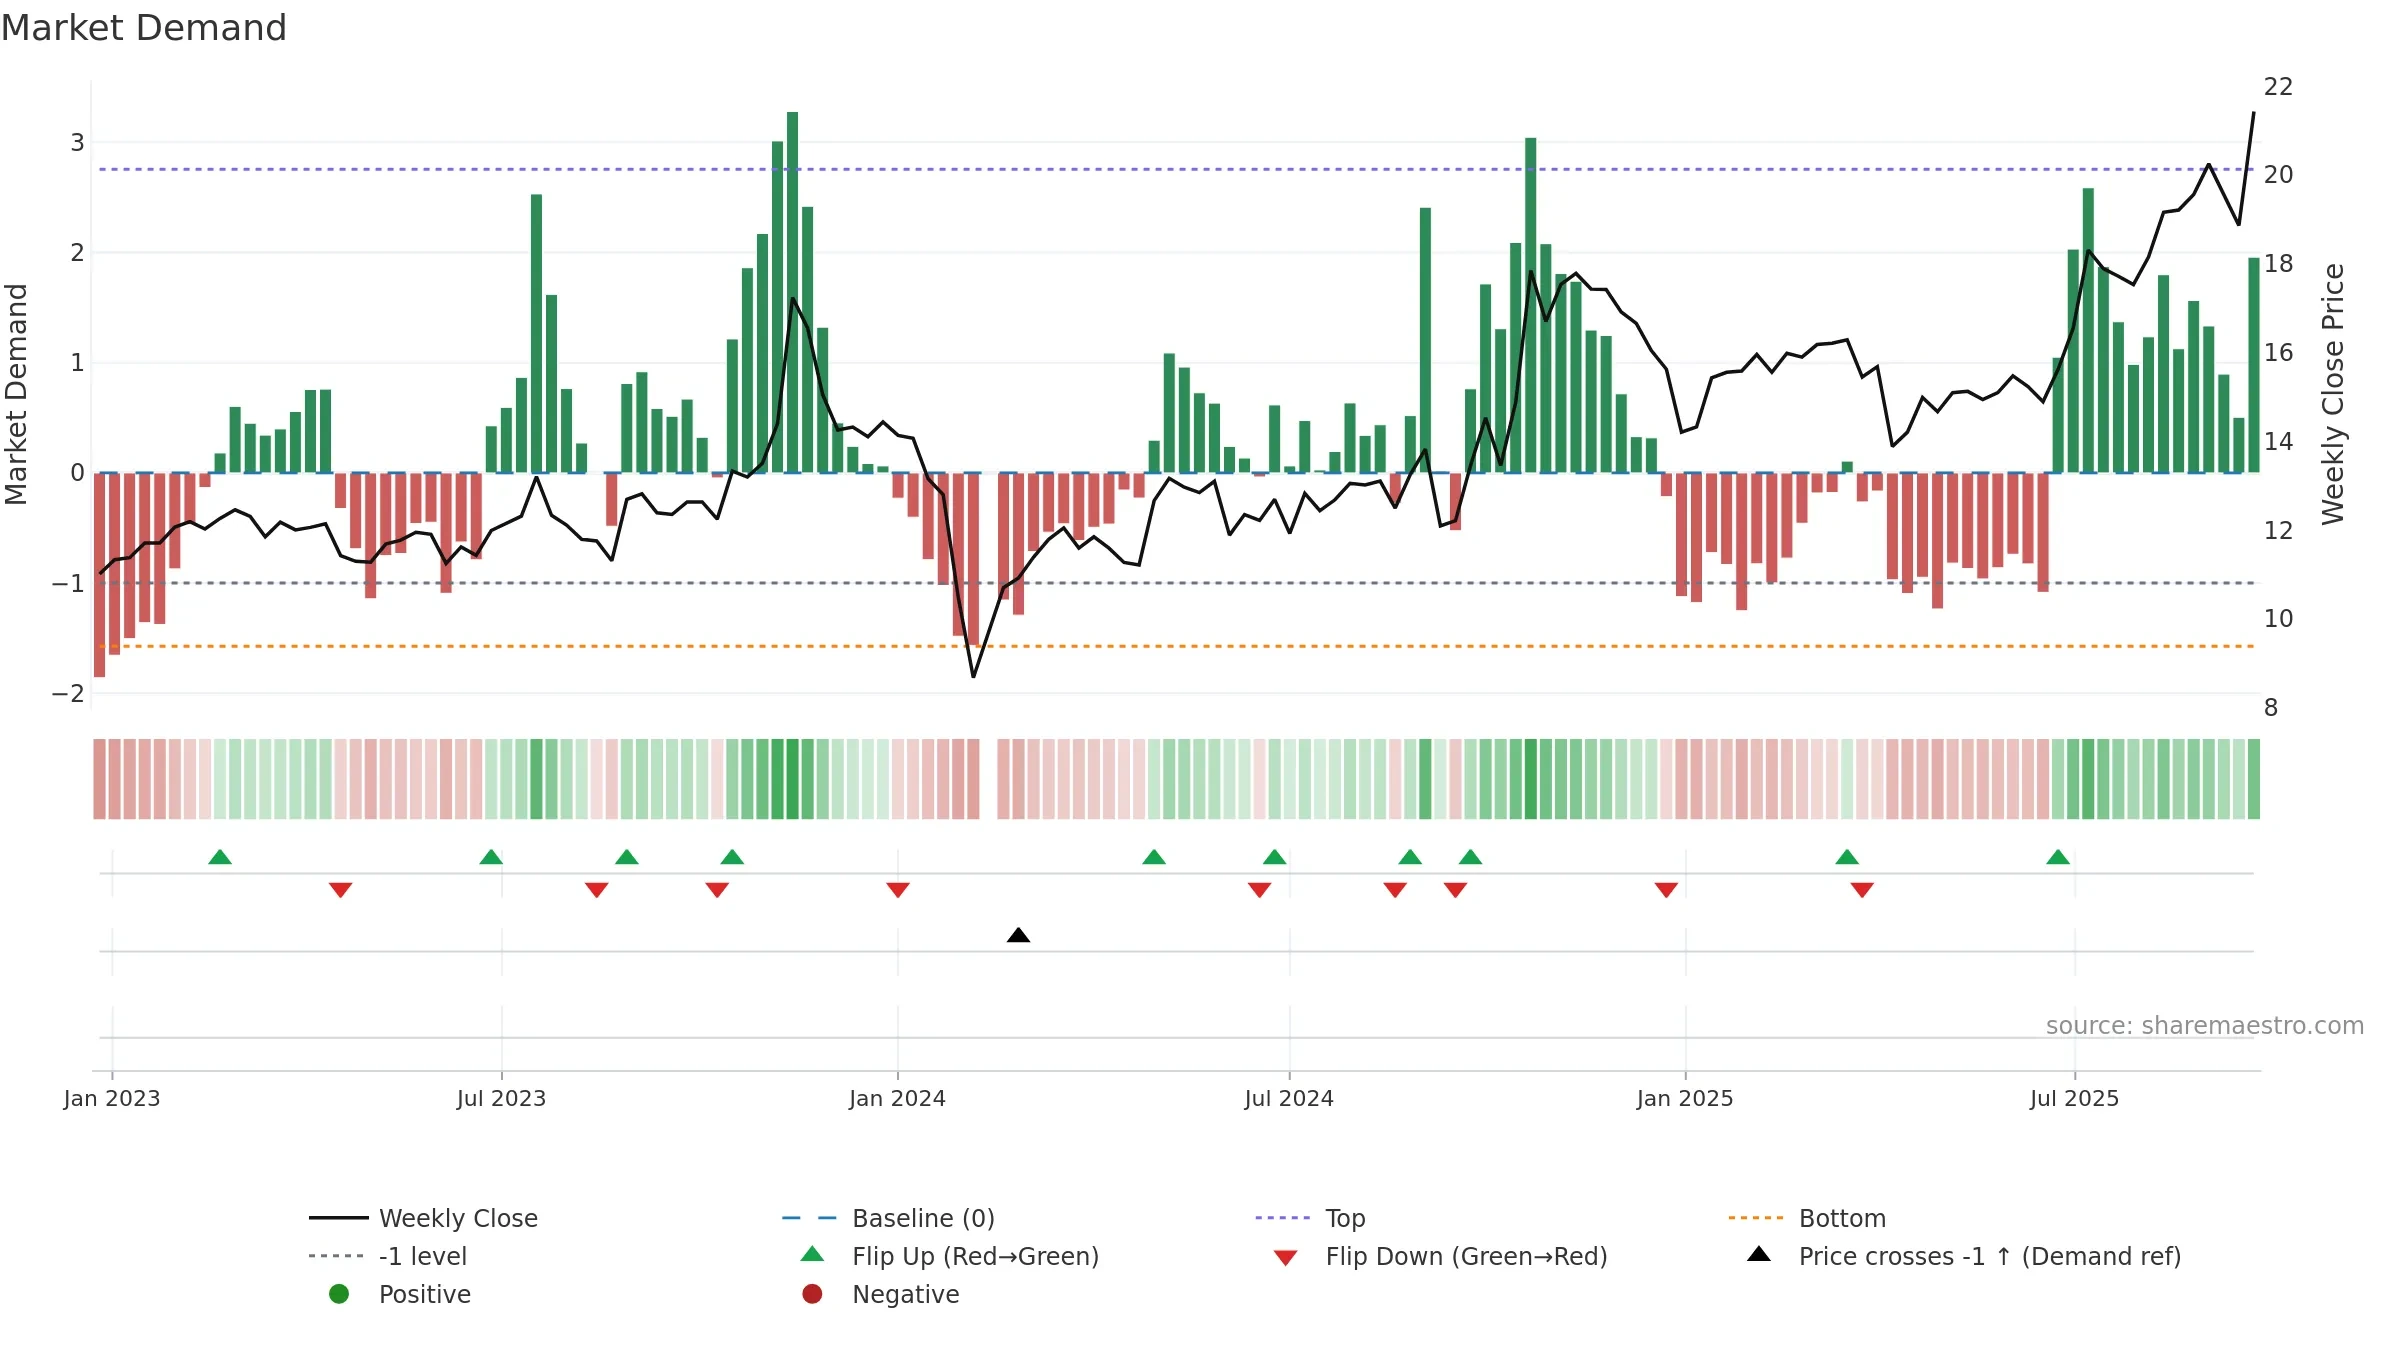Click the Jan 2025 x-axis label

[x=1685, y=1098]
